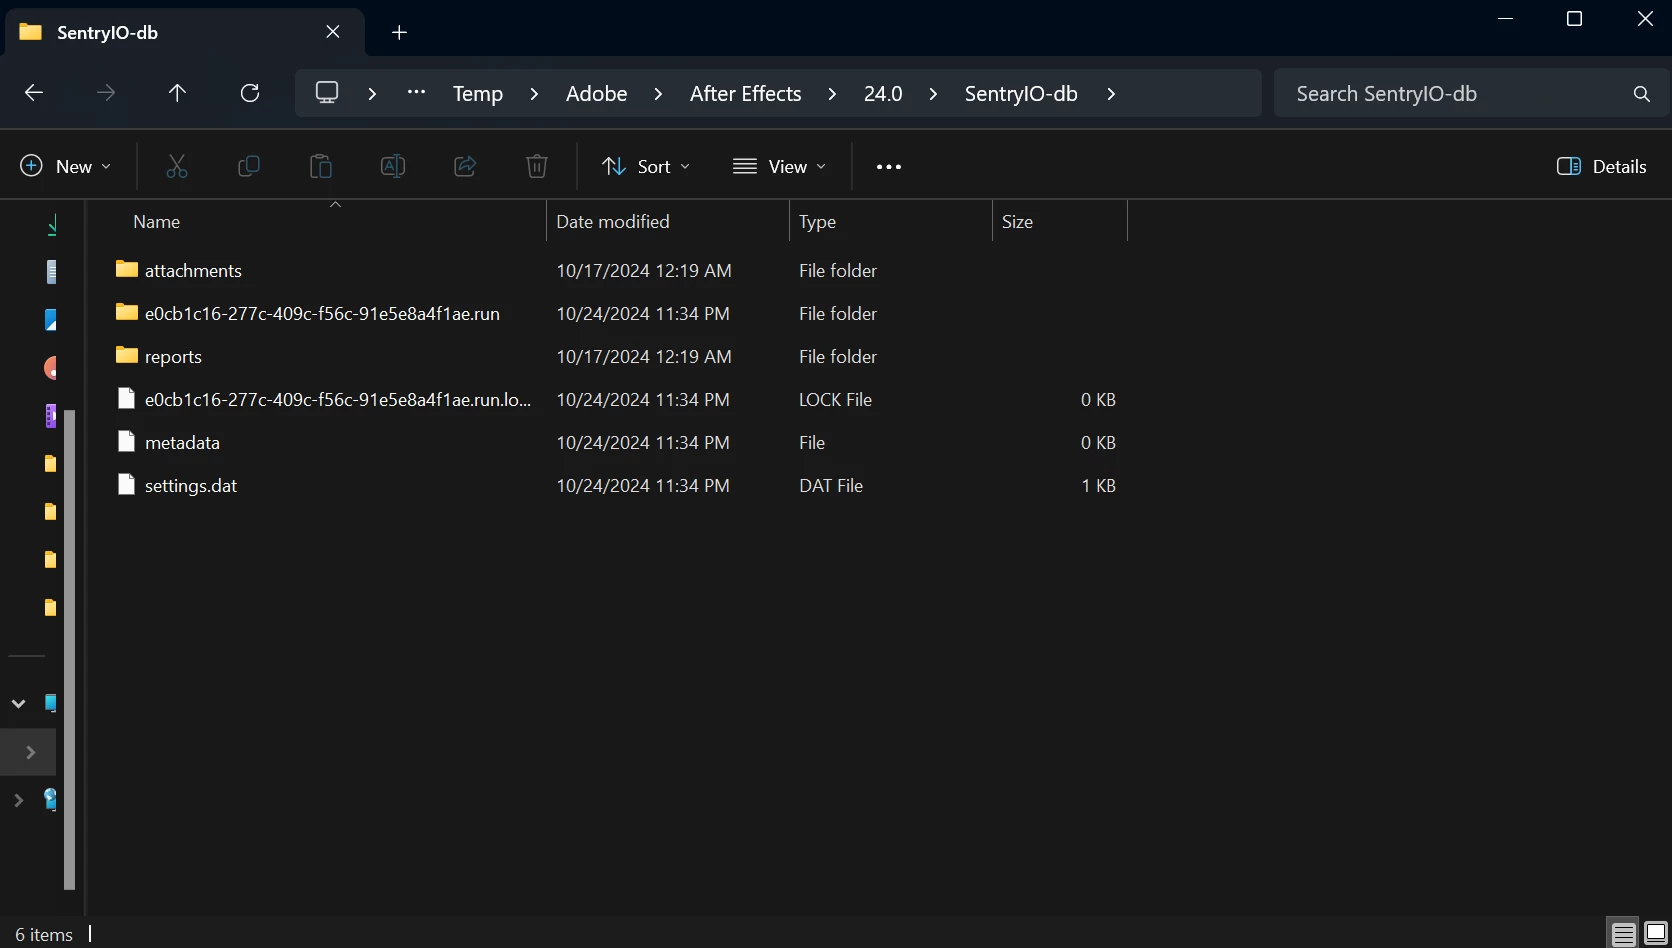Open the New dropdown menu

pos(66,167)
